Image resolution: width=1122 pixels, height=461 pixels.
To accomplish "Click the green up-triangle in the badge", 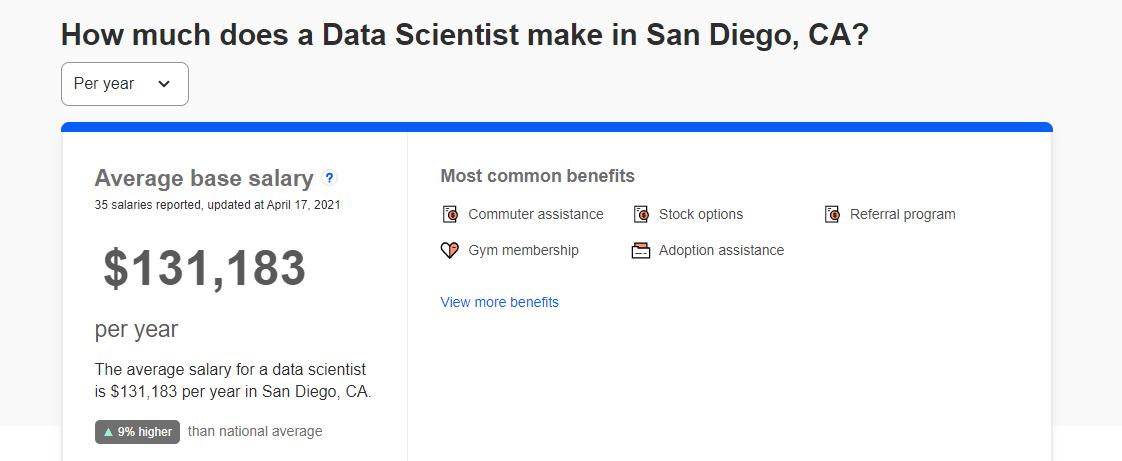I will [109, 432].
